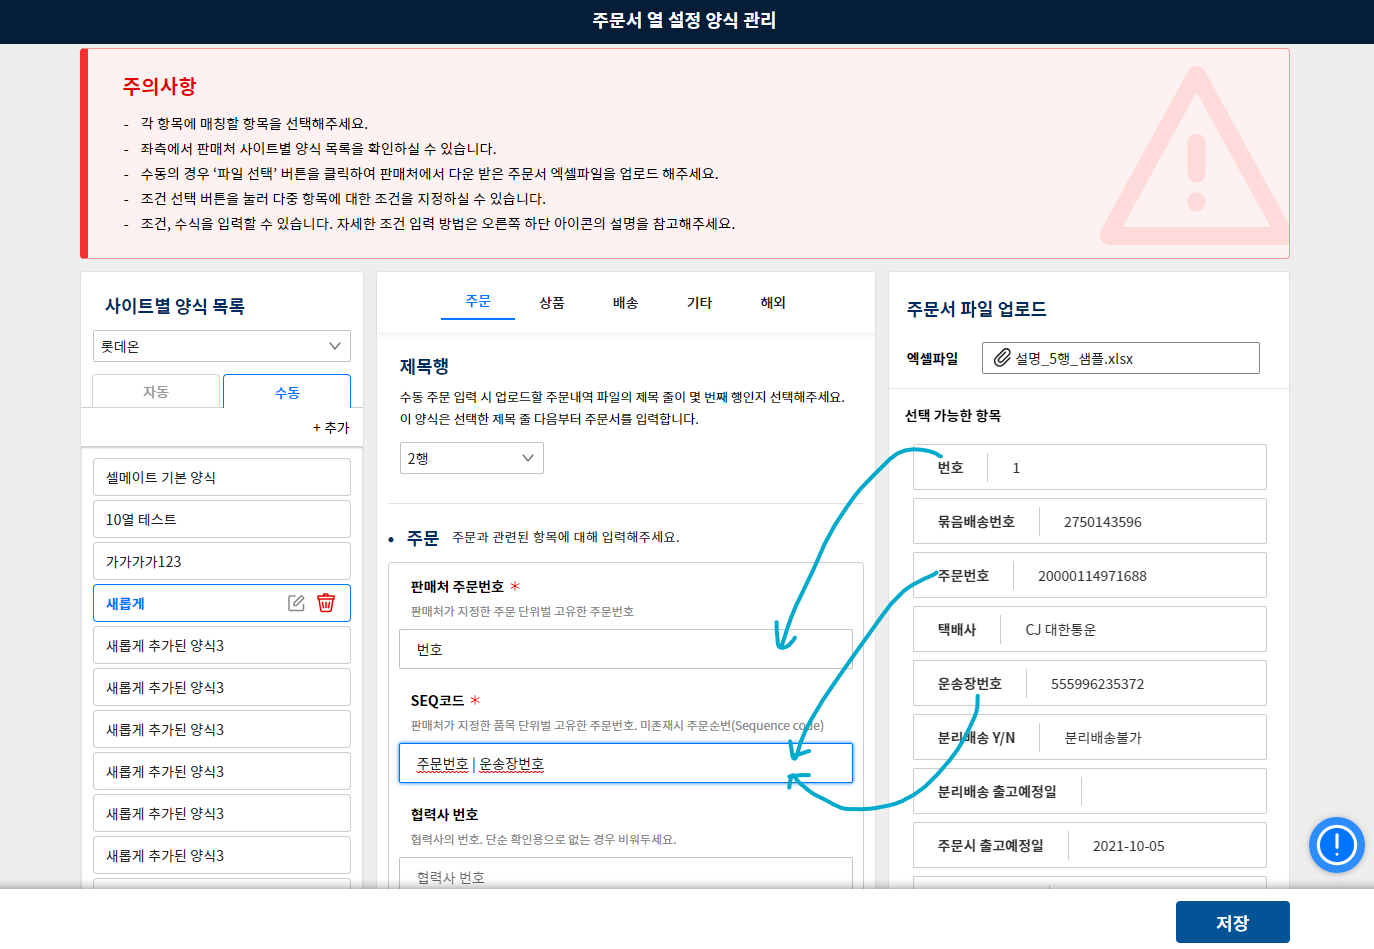Image resolution: width=1374 pixels, height=949 pixels.
Task: Select the 해외 tab
Action: coord(773,302)
